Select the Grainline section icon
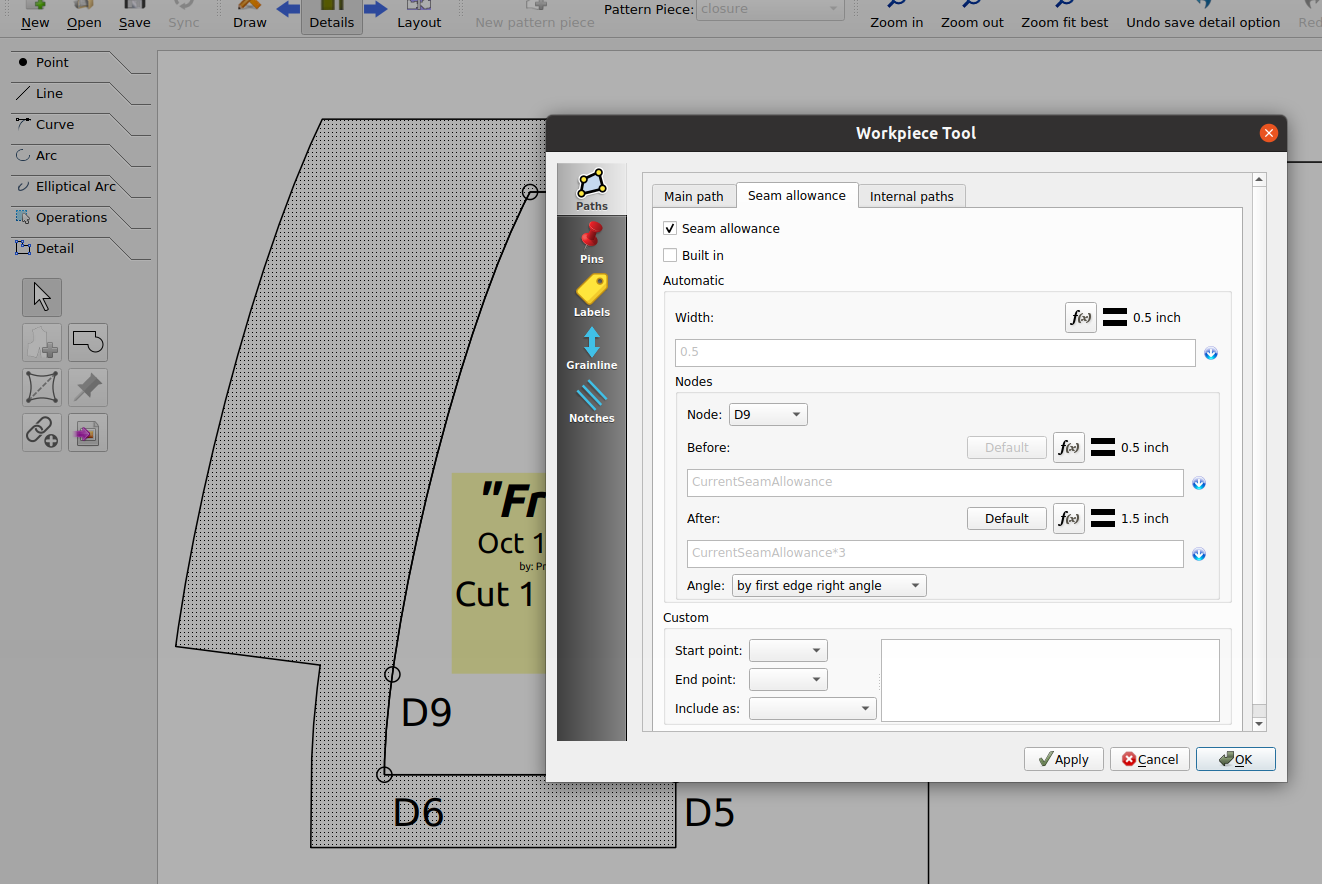The width and height of the screenshot is (1322, 884). tap(591, 349)
